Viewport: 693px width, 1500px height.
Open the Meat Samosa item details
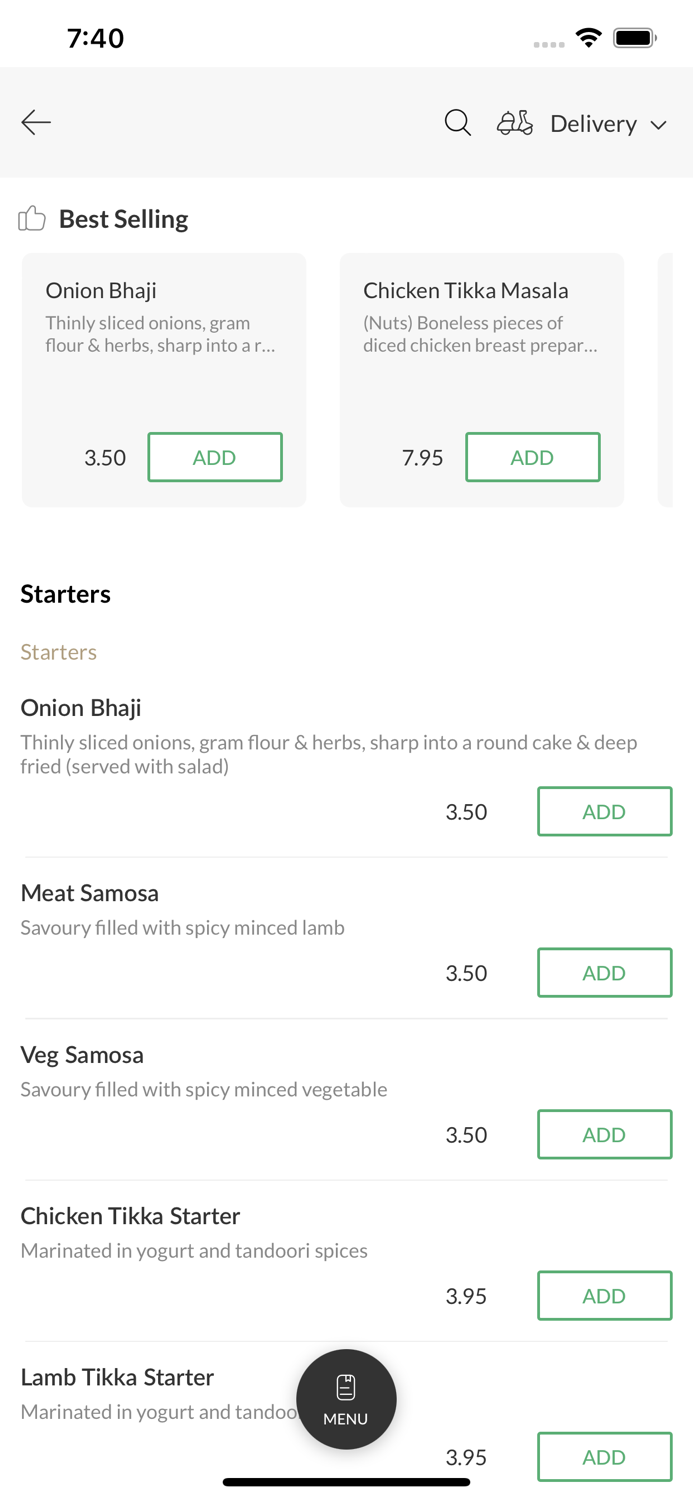point(90,893)
